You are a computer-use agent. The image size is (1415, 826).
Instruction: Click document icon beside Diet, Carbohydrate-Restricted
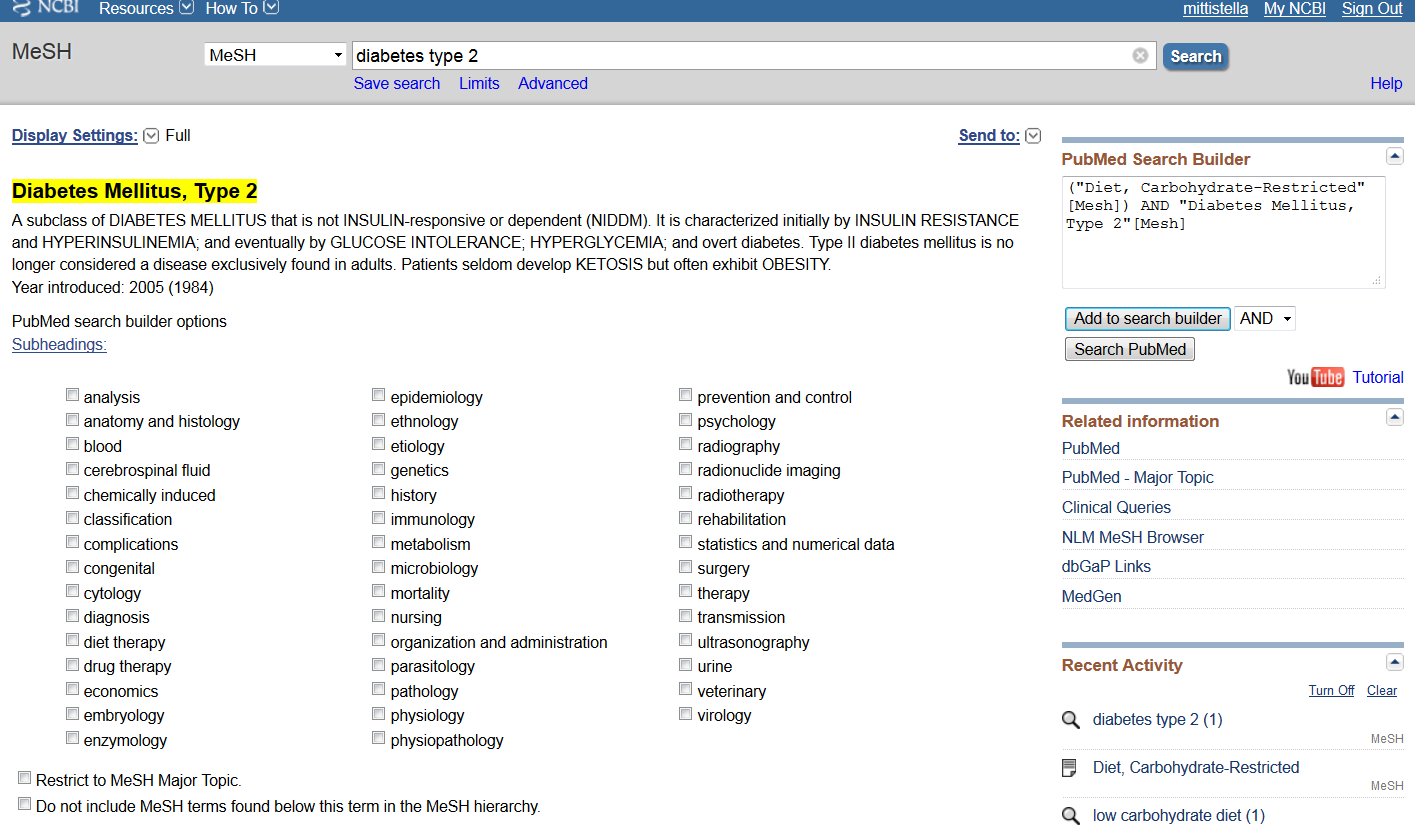point(1070,768)
